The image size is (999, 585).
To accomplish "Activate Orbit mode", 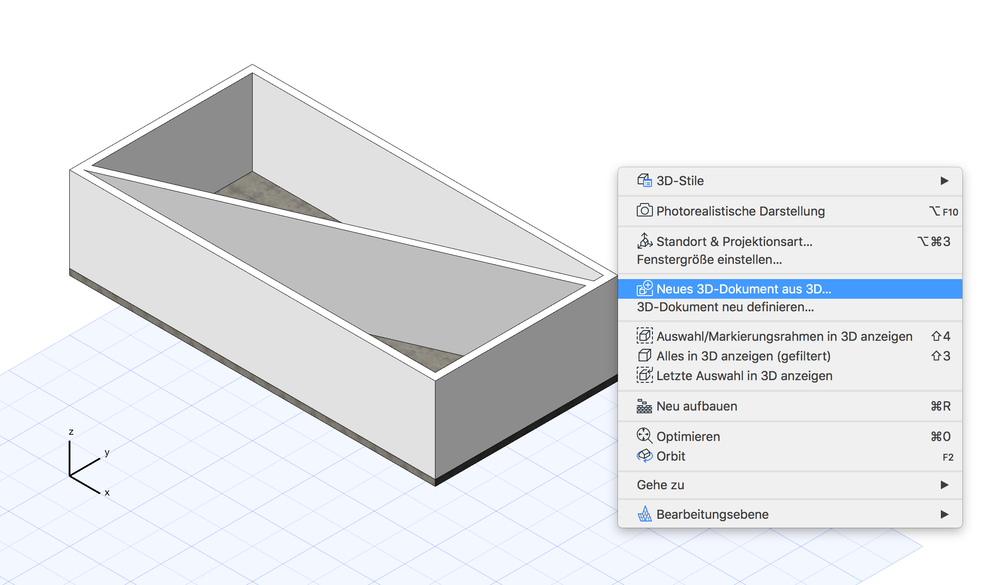I will coord(790,456).
